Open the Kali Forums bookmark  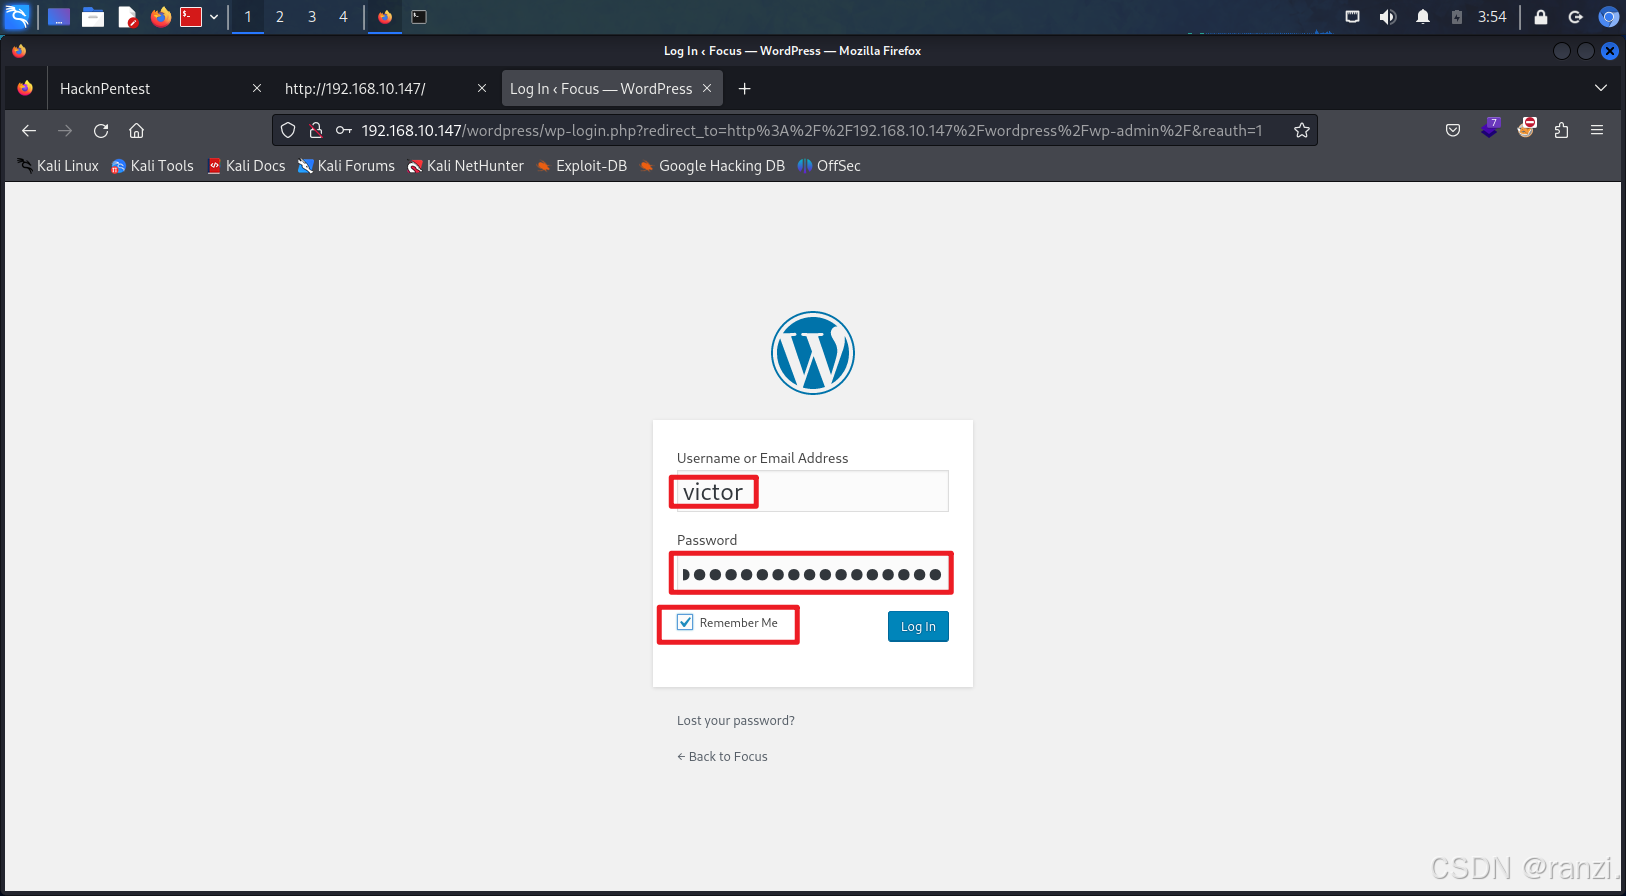coord(346,166)
